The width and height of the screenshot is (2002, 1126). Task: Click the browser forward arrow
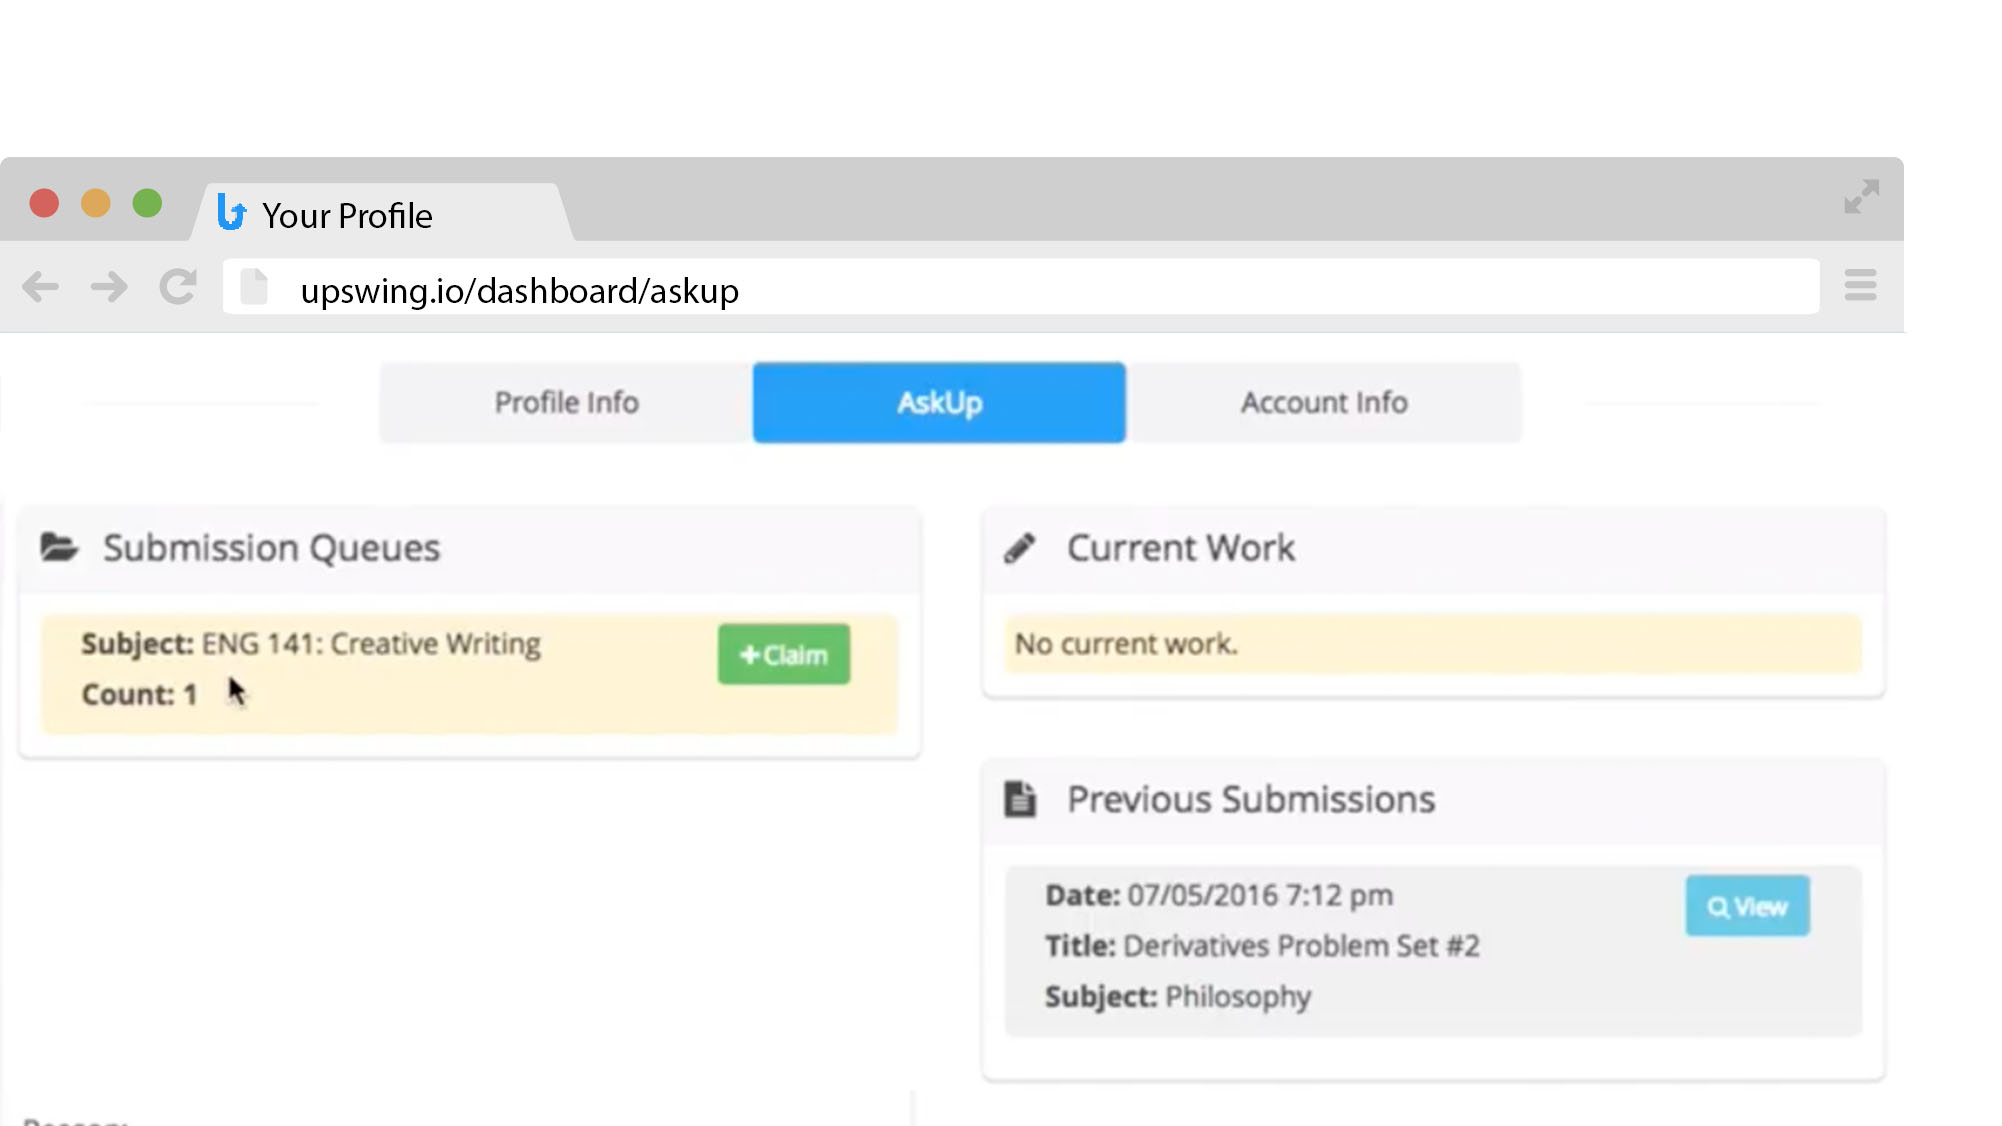(x=108, y=287)
